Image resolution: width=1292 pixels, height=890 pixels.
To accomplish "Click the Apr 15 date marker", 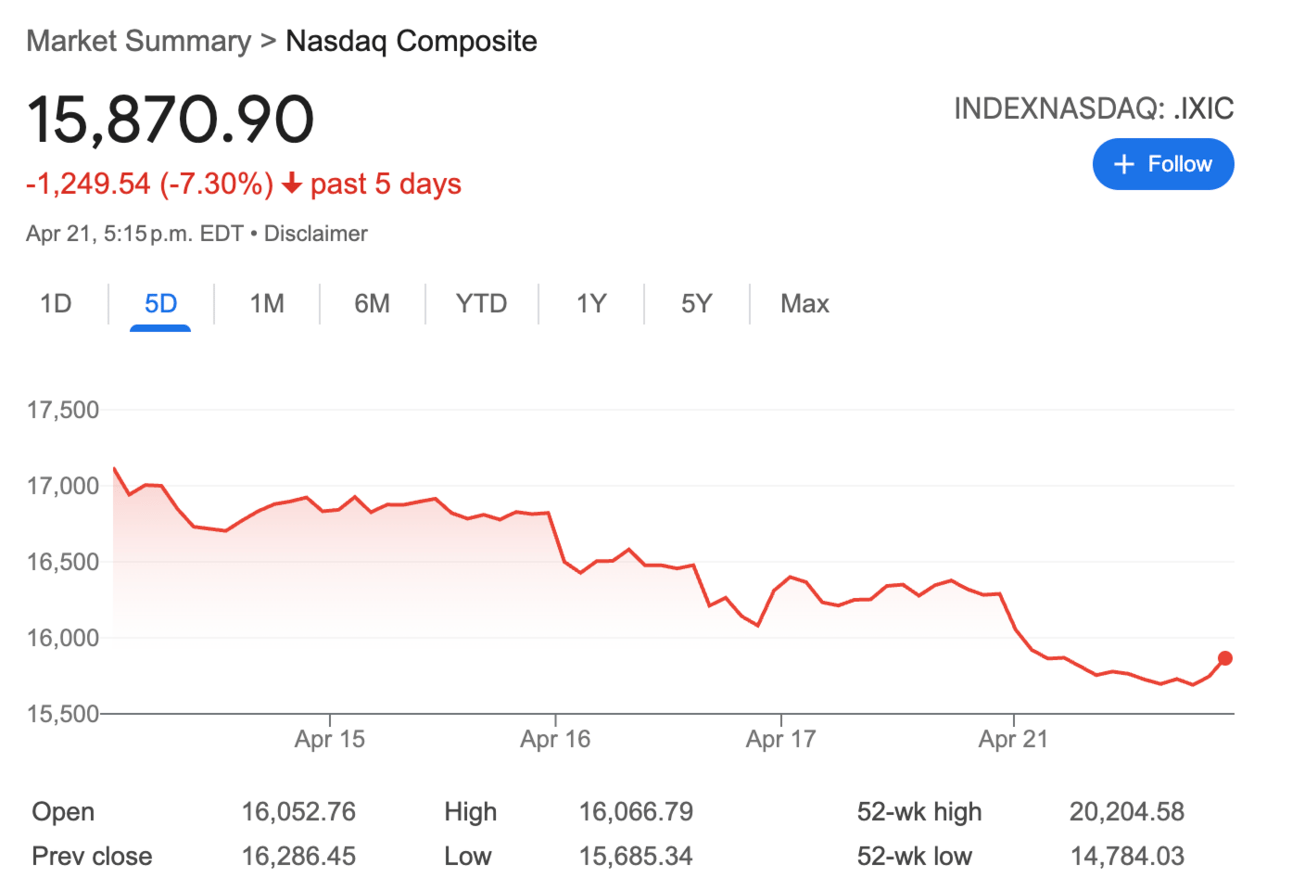I will (330, 740).
